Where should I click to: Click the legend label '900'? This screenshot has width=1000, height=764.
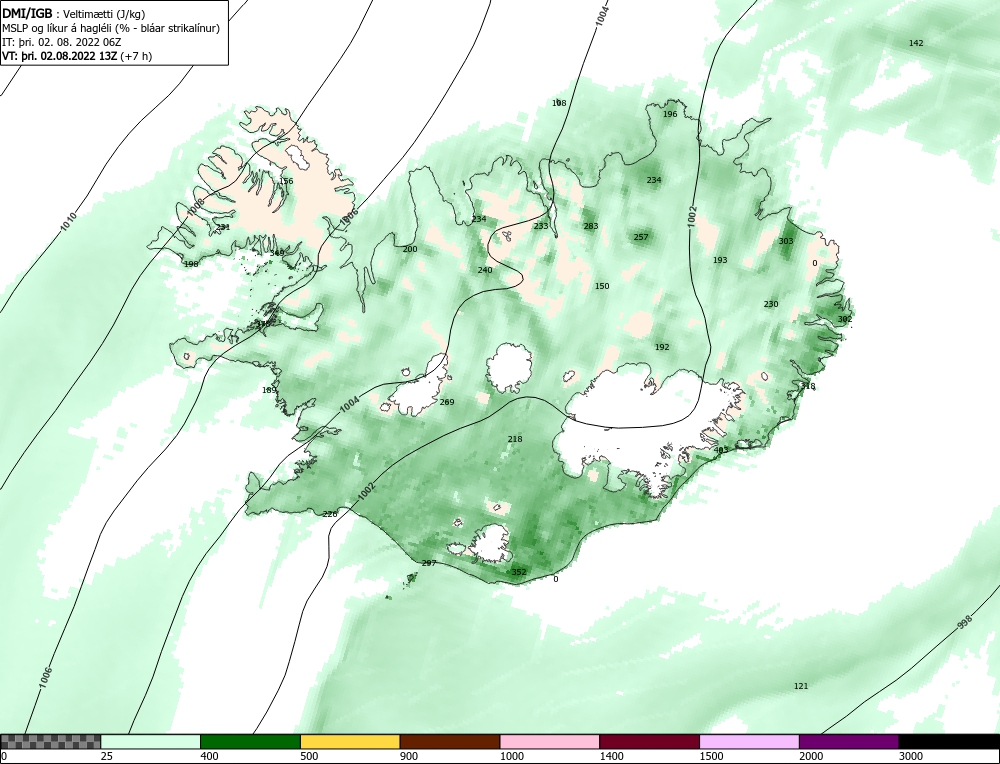point(408,756)
